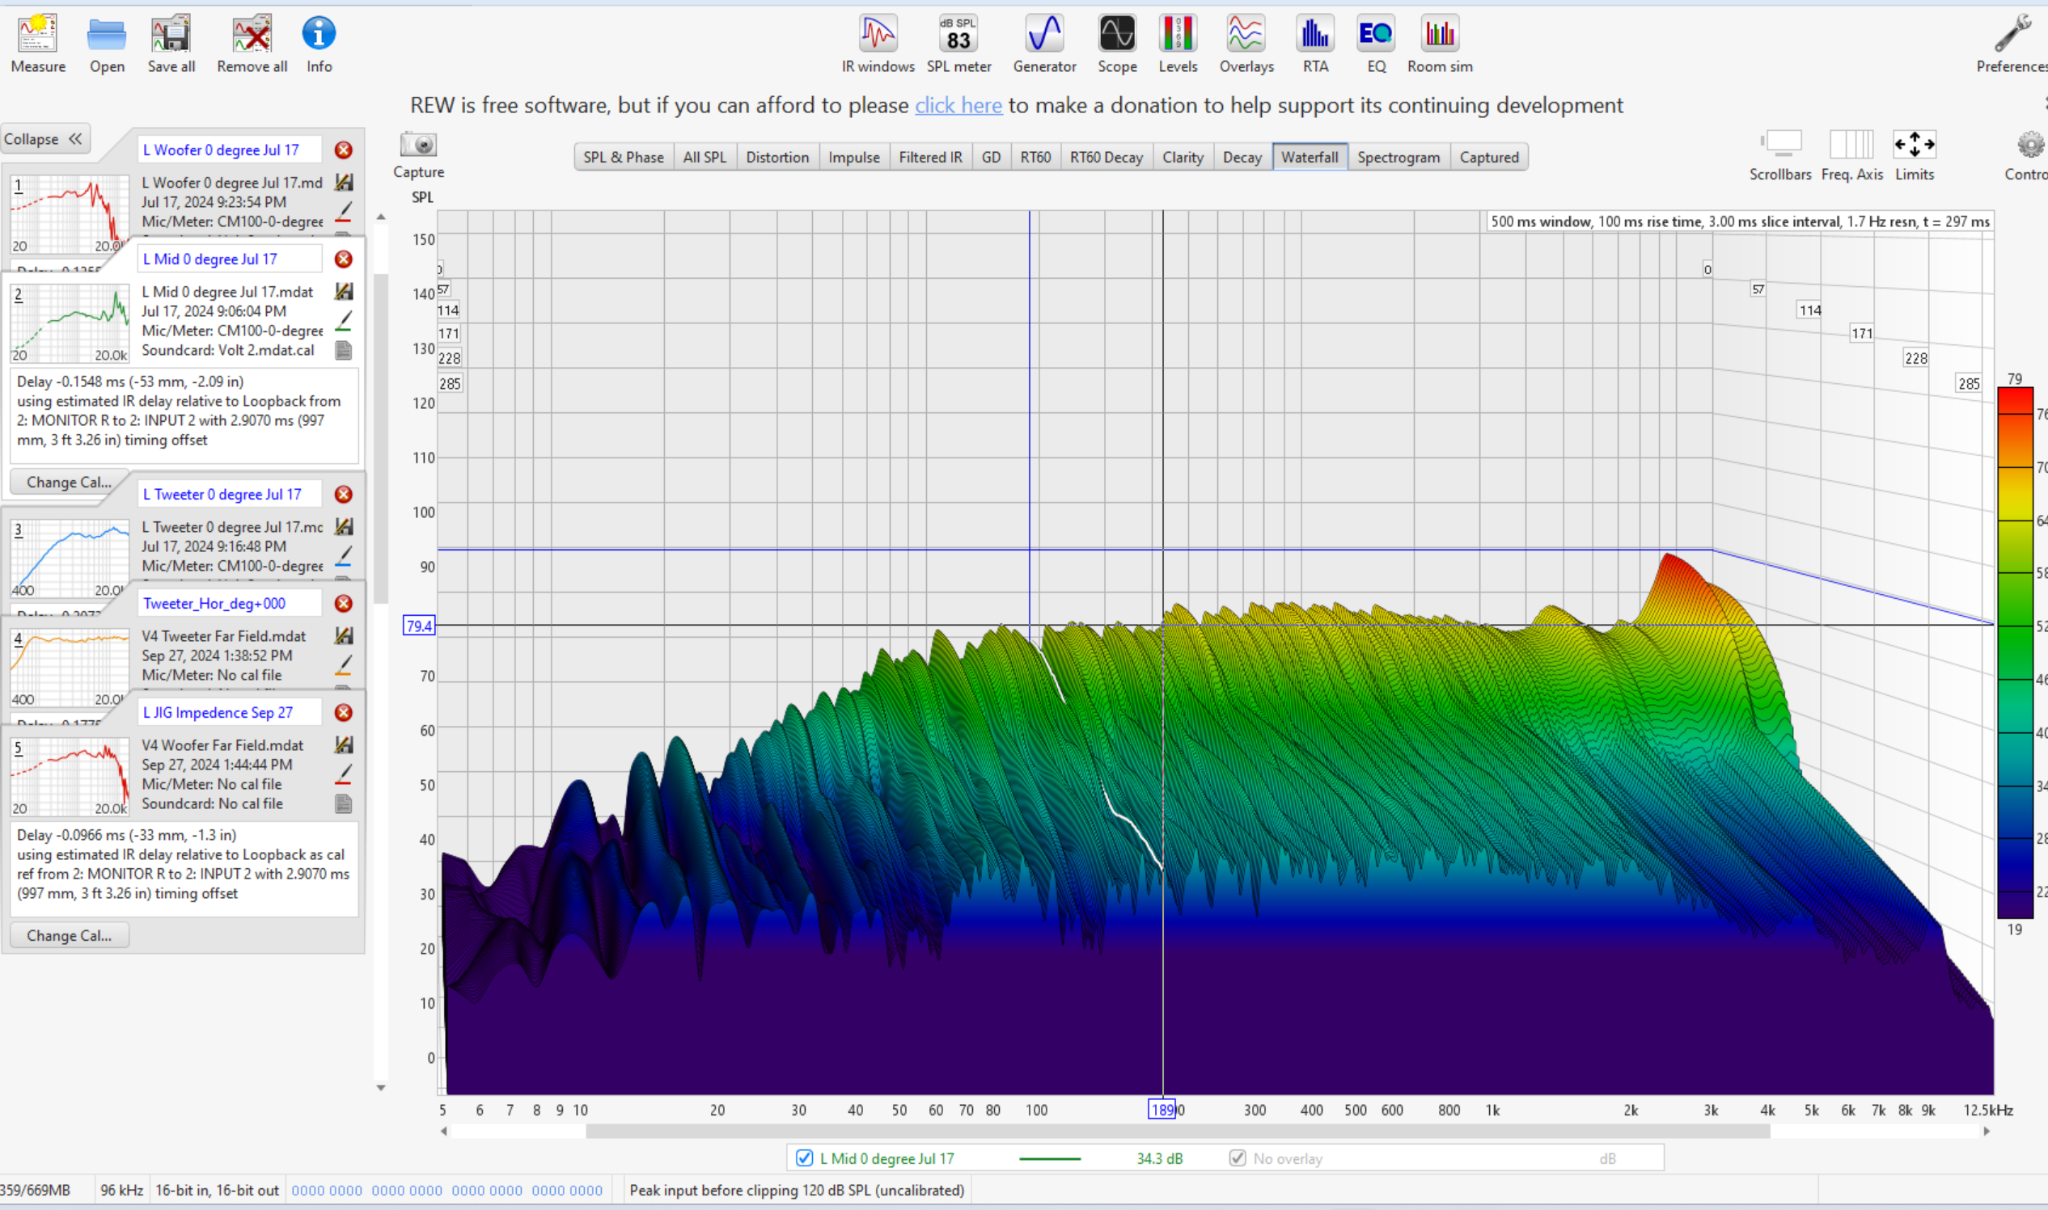
Task: Remove the Tweeter_Hor_deg+000 measurement
Action: [x=343, y=603]
